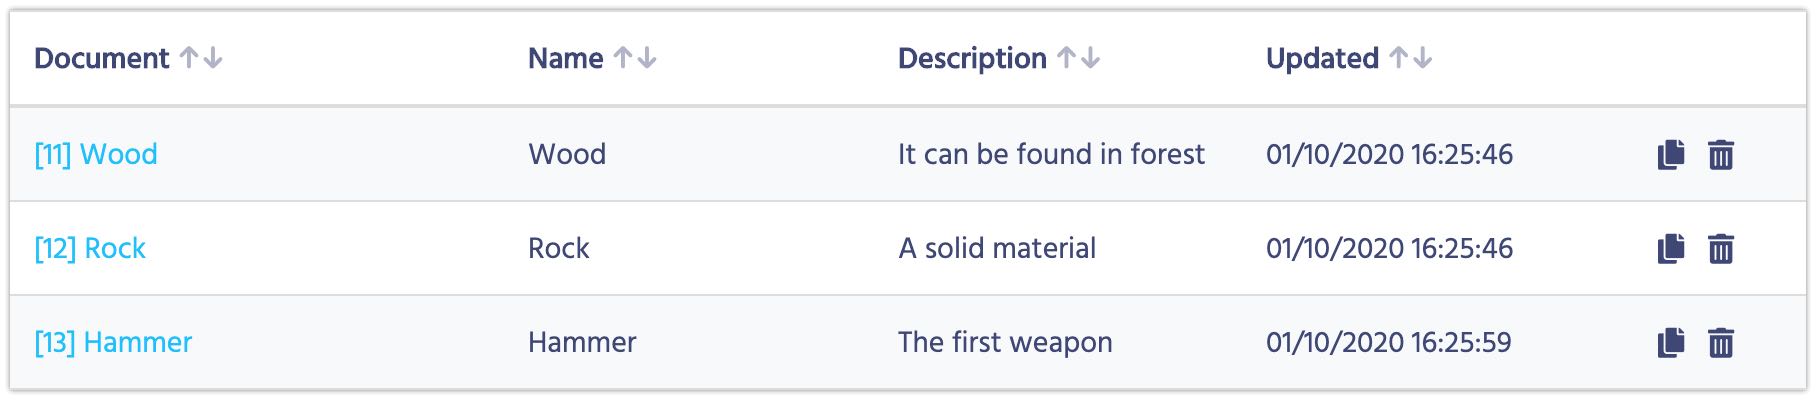Click the Updated column header
Screen dimensions: 1816x400
(1322, 58)
